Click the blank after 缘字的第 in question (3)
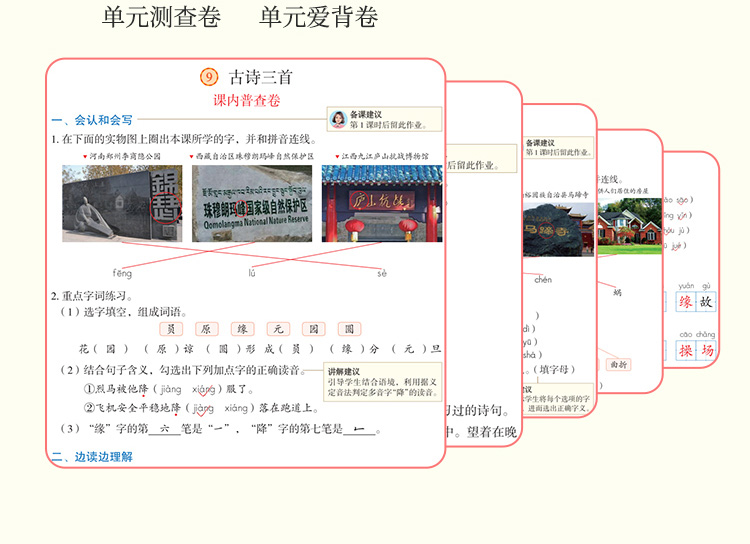The height and width of the screenshot is (544, 750). pyautogui.click(x=165, y=429)
